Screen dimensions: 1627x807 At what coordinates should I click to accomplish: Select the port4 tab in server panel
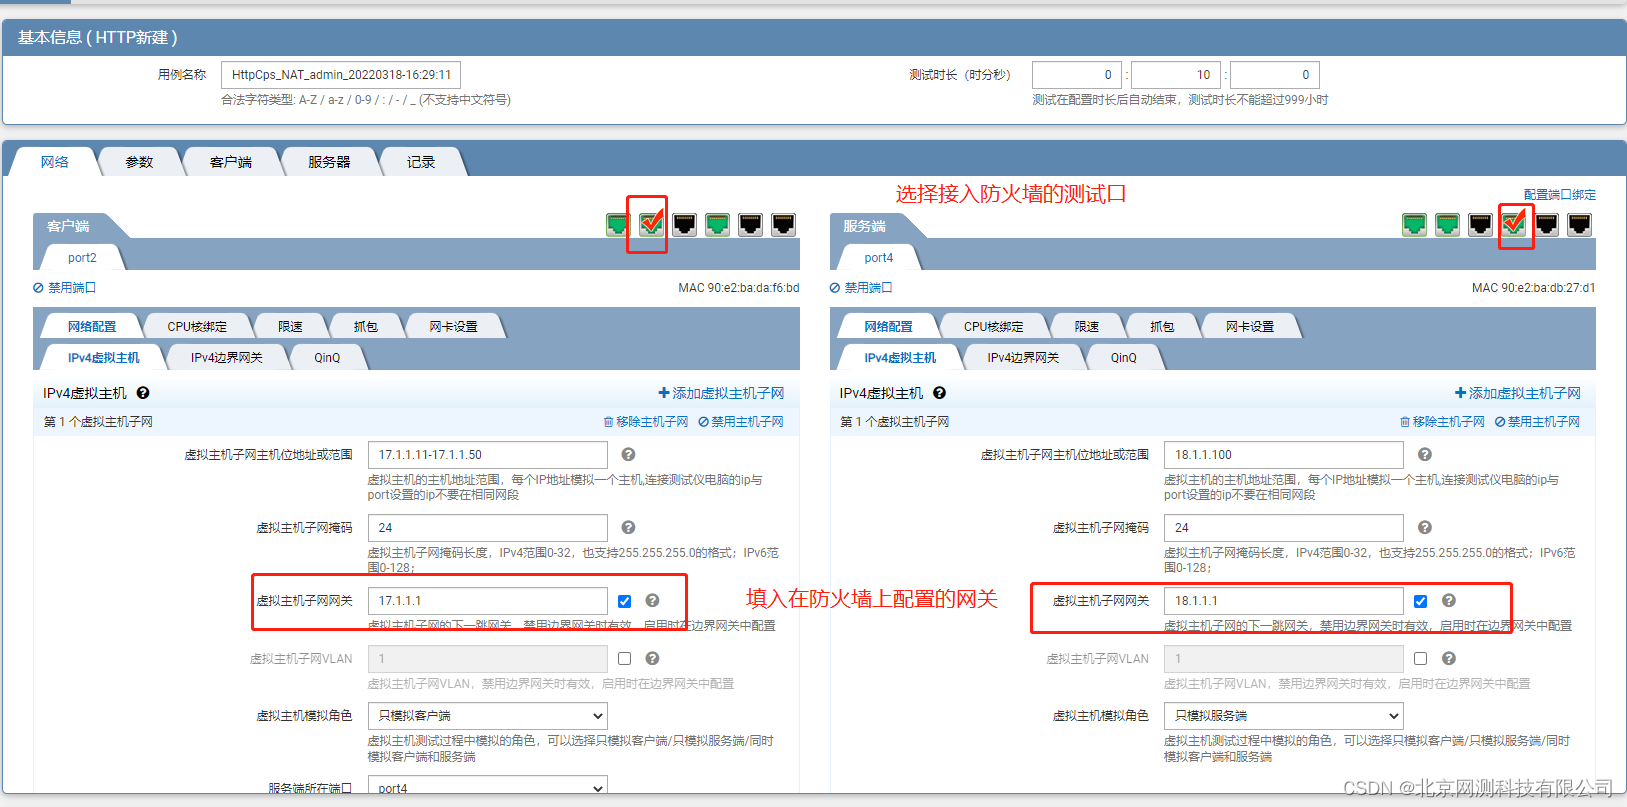coord(879,258)
